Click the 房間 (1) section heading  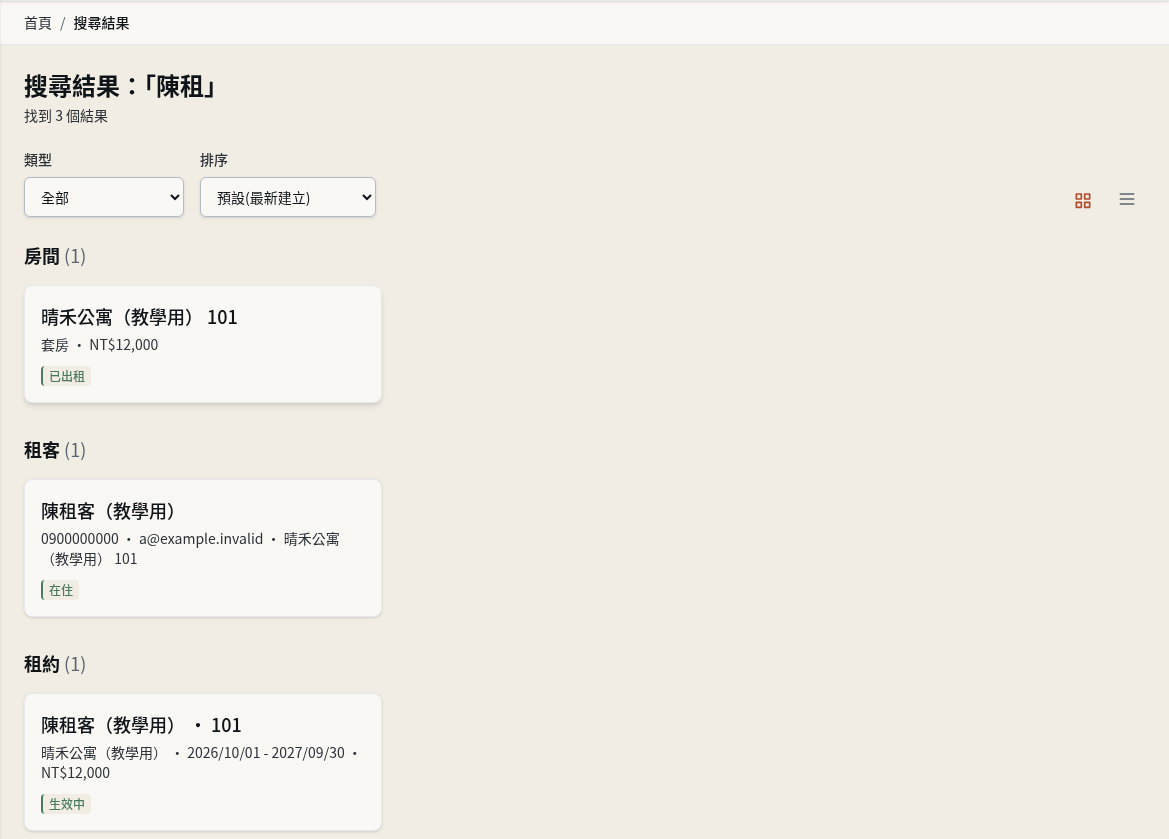[x=54, y=257]
